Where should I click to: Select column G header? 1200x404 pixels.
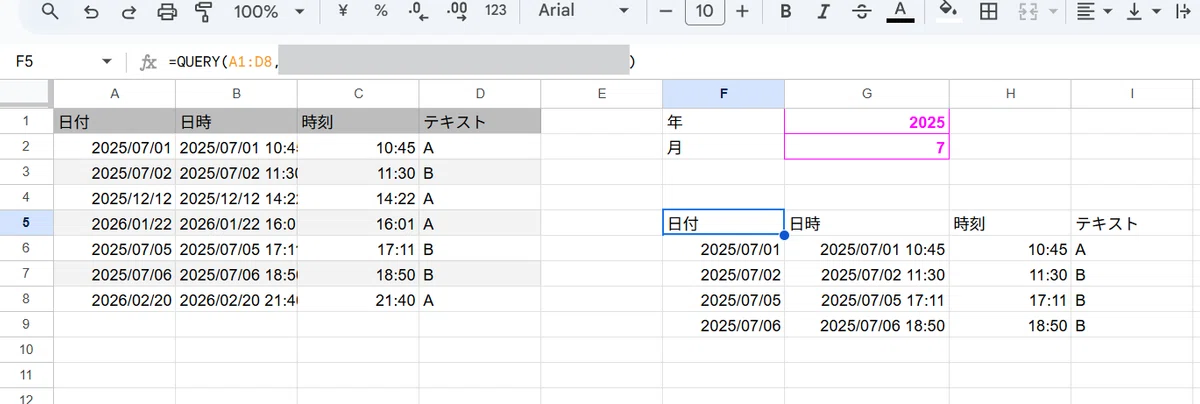point(867,94)
